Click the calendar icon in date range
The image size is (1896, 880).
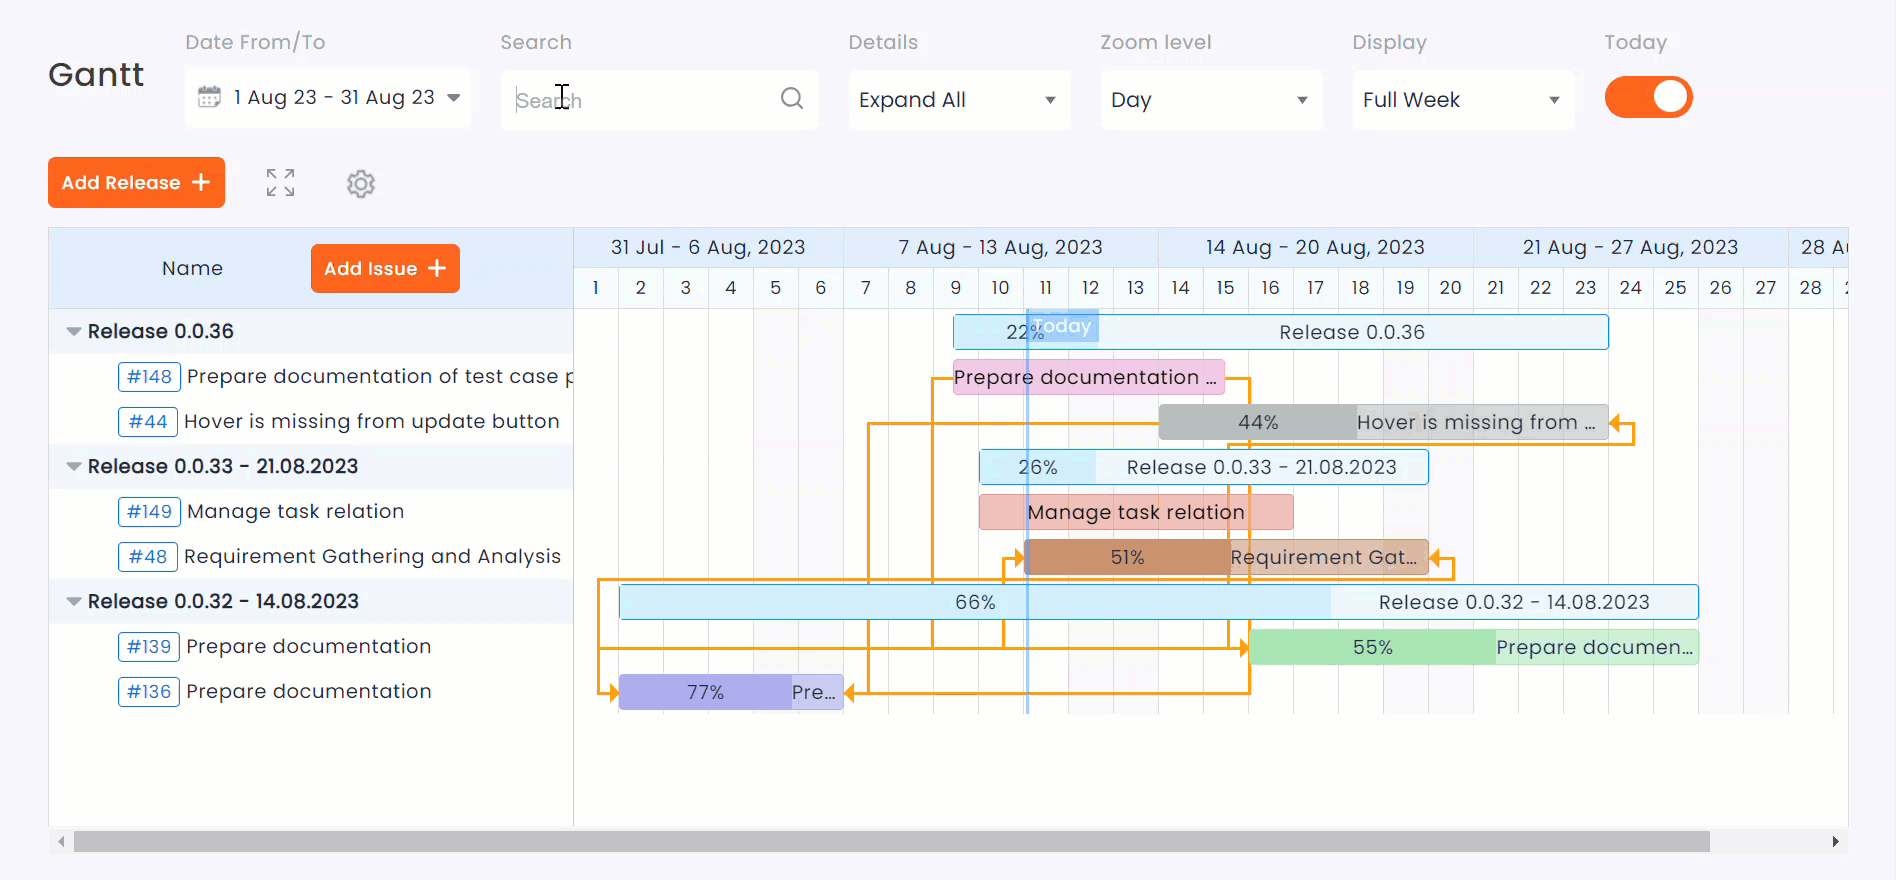pos(209,97)
